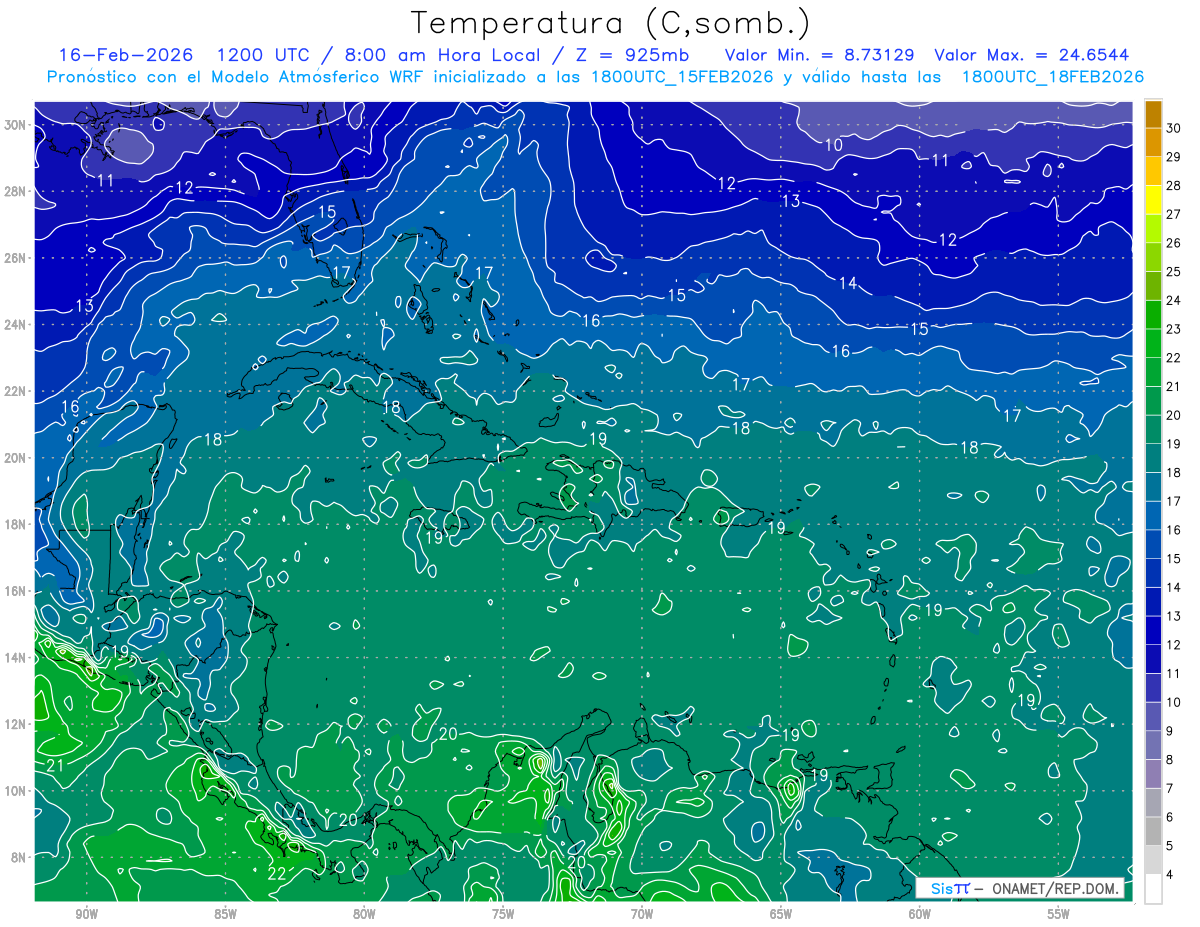Click the "14" contour label on the map
The height and width of the screenshot is (927, 1200).
848,284
